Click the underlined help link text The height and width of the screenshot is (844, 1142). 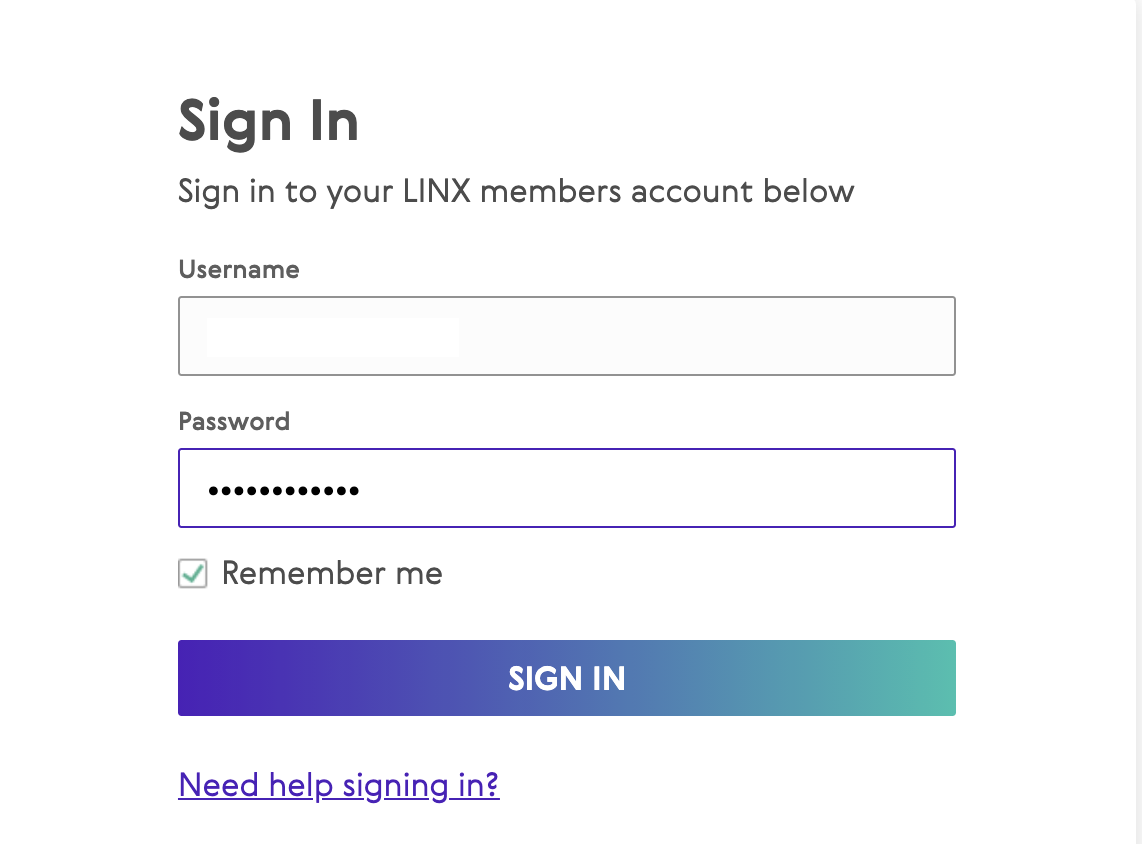(x=338, y=785)
